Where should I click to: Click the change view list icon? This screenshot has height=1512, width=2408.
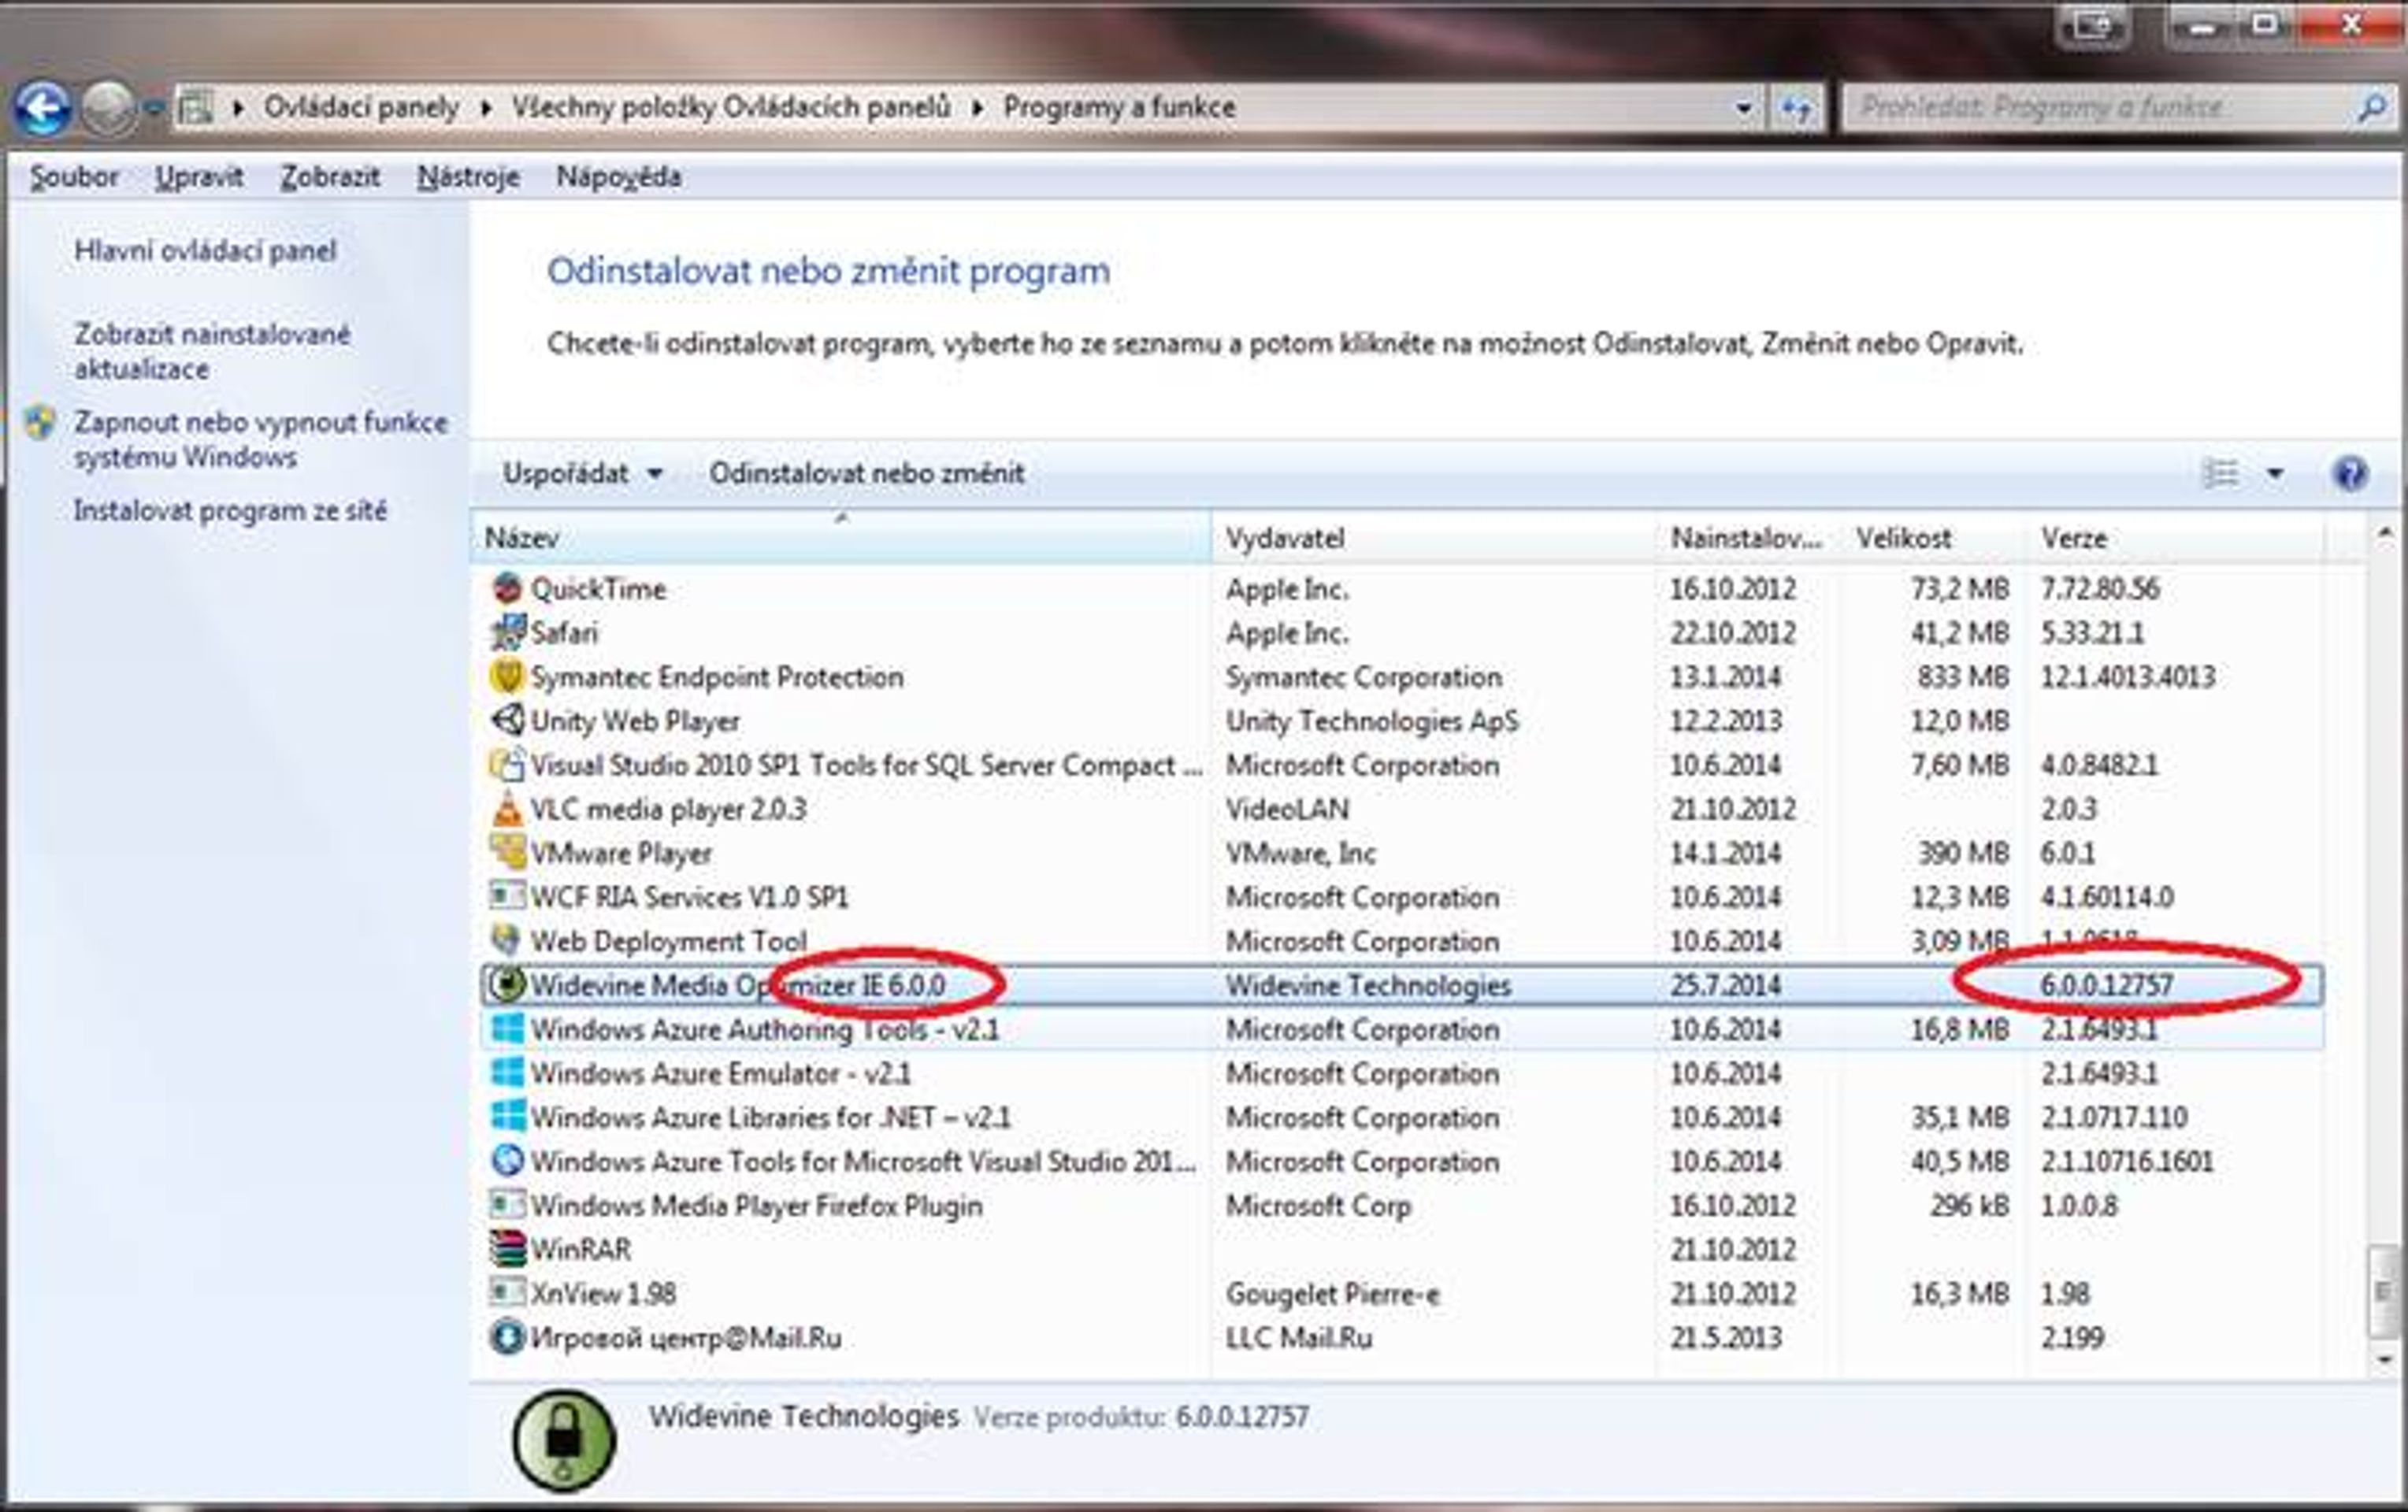pyautogui.click(x=2220, y=473)
